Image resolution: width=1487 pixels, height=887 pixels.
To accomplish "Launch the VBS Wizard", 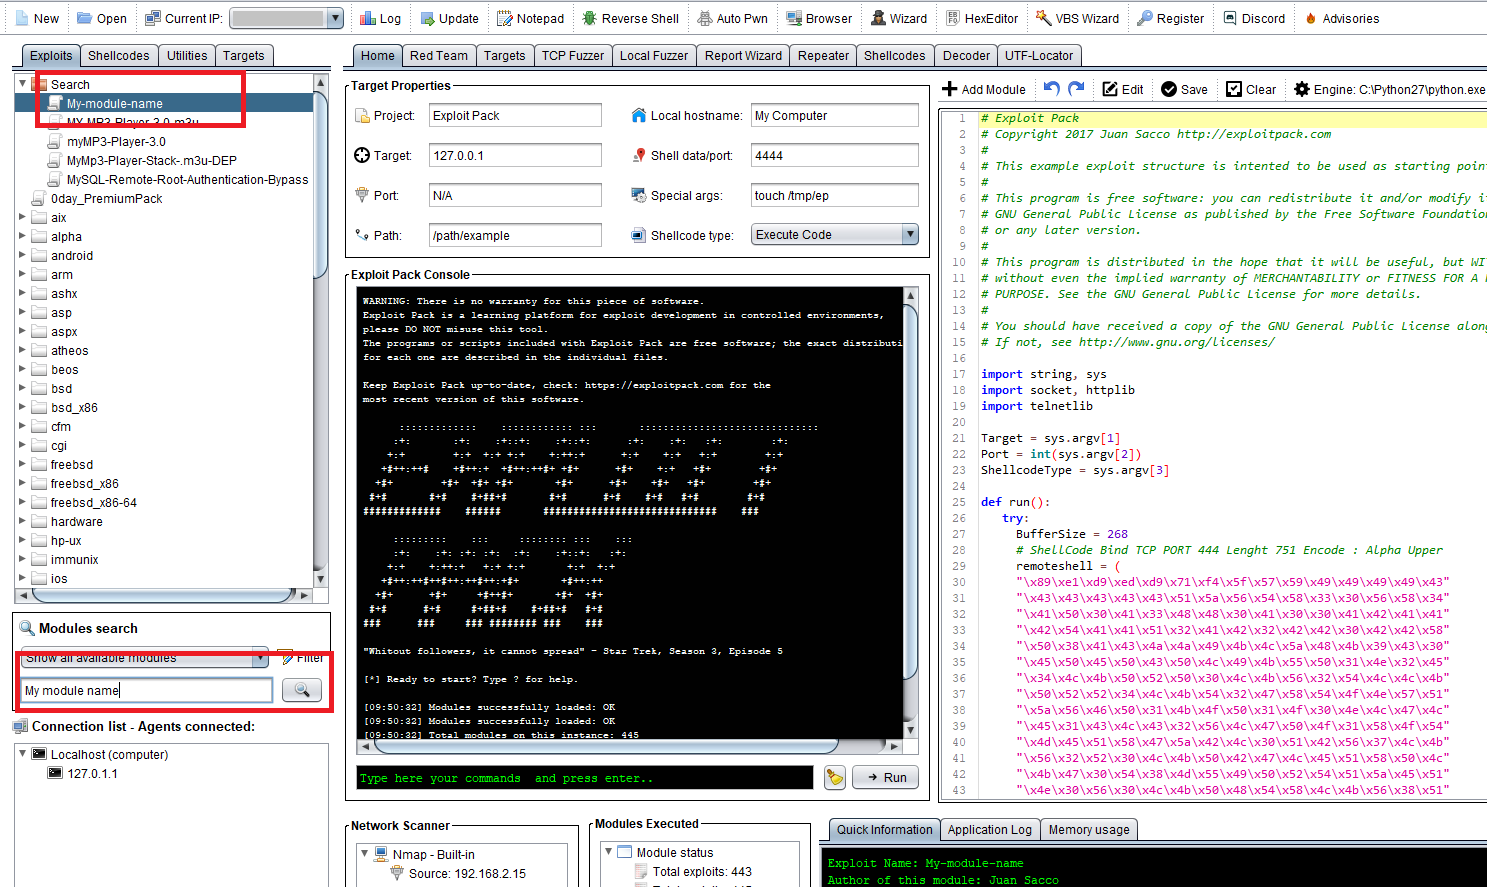I will pos(1077,18).
